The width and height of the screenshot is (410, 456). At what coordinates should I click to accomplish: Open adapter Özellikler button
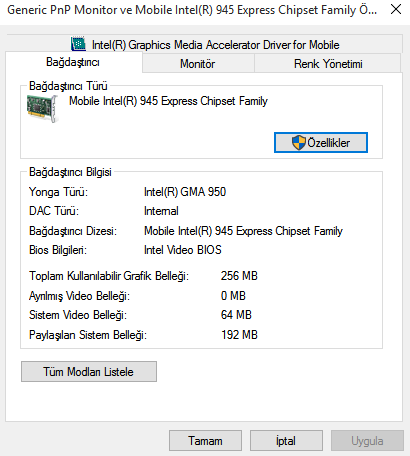point(321,143)
